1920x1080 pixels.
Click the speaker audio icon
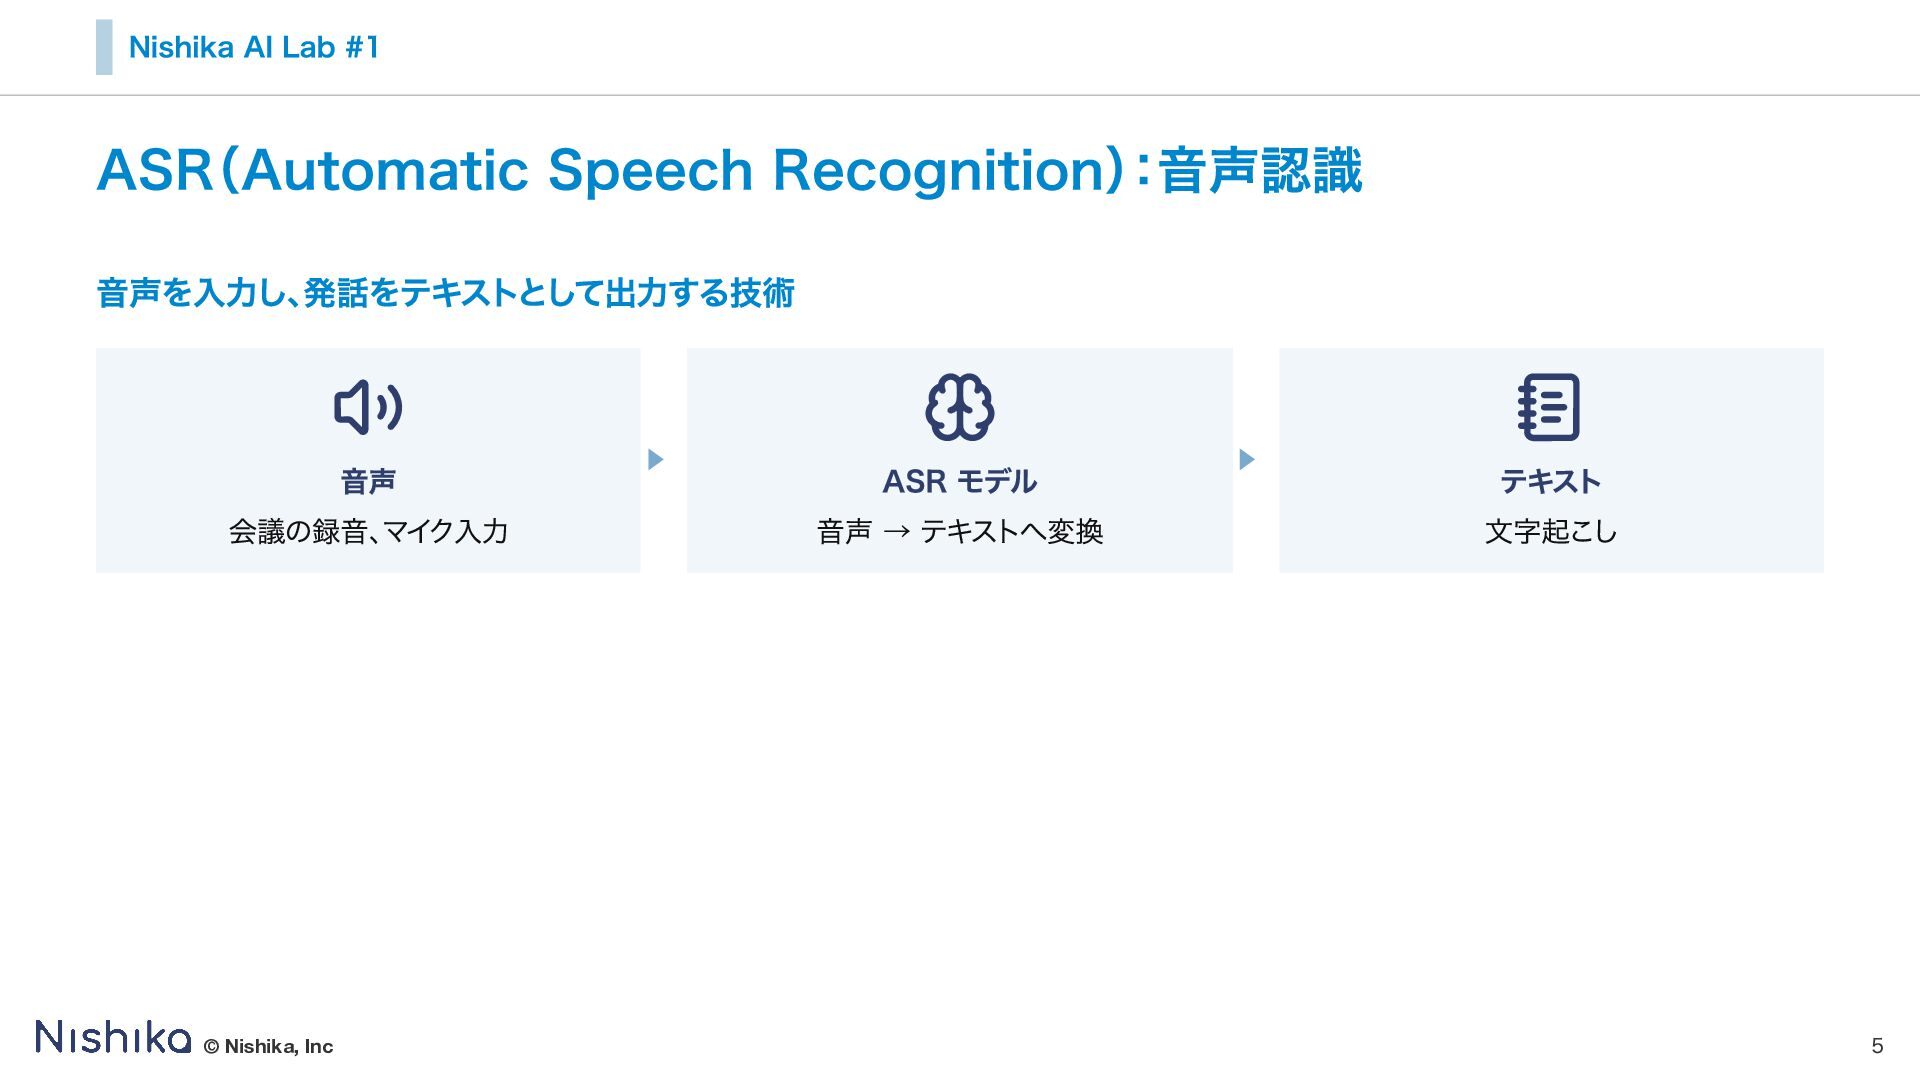[x=368, y=407]
